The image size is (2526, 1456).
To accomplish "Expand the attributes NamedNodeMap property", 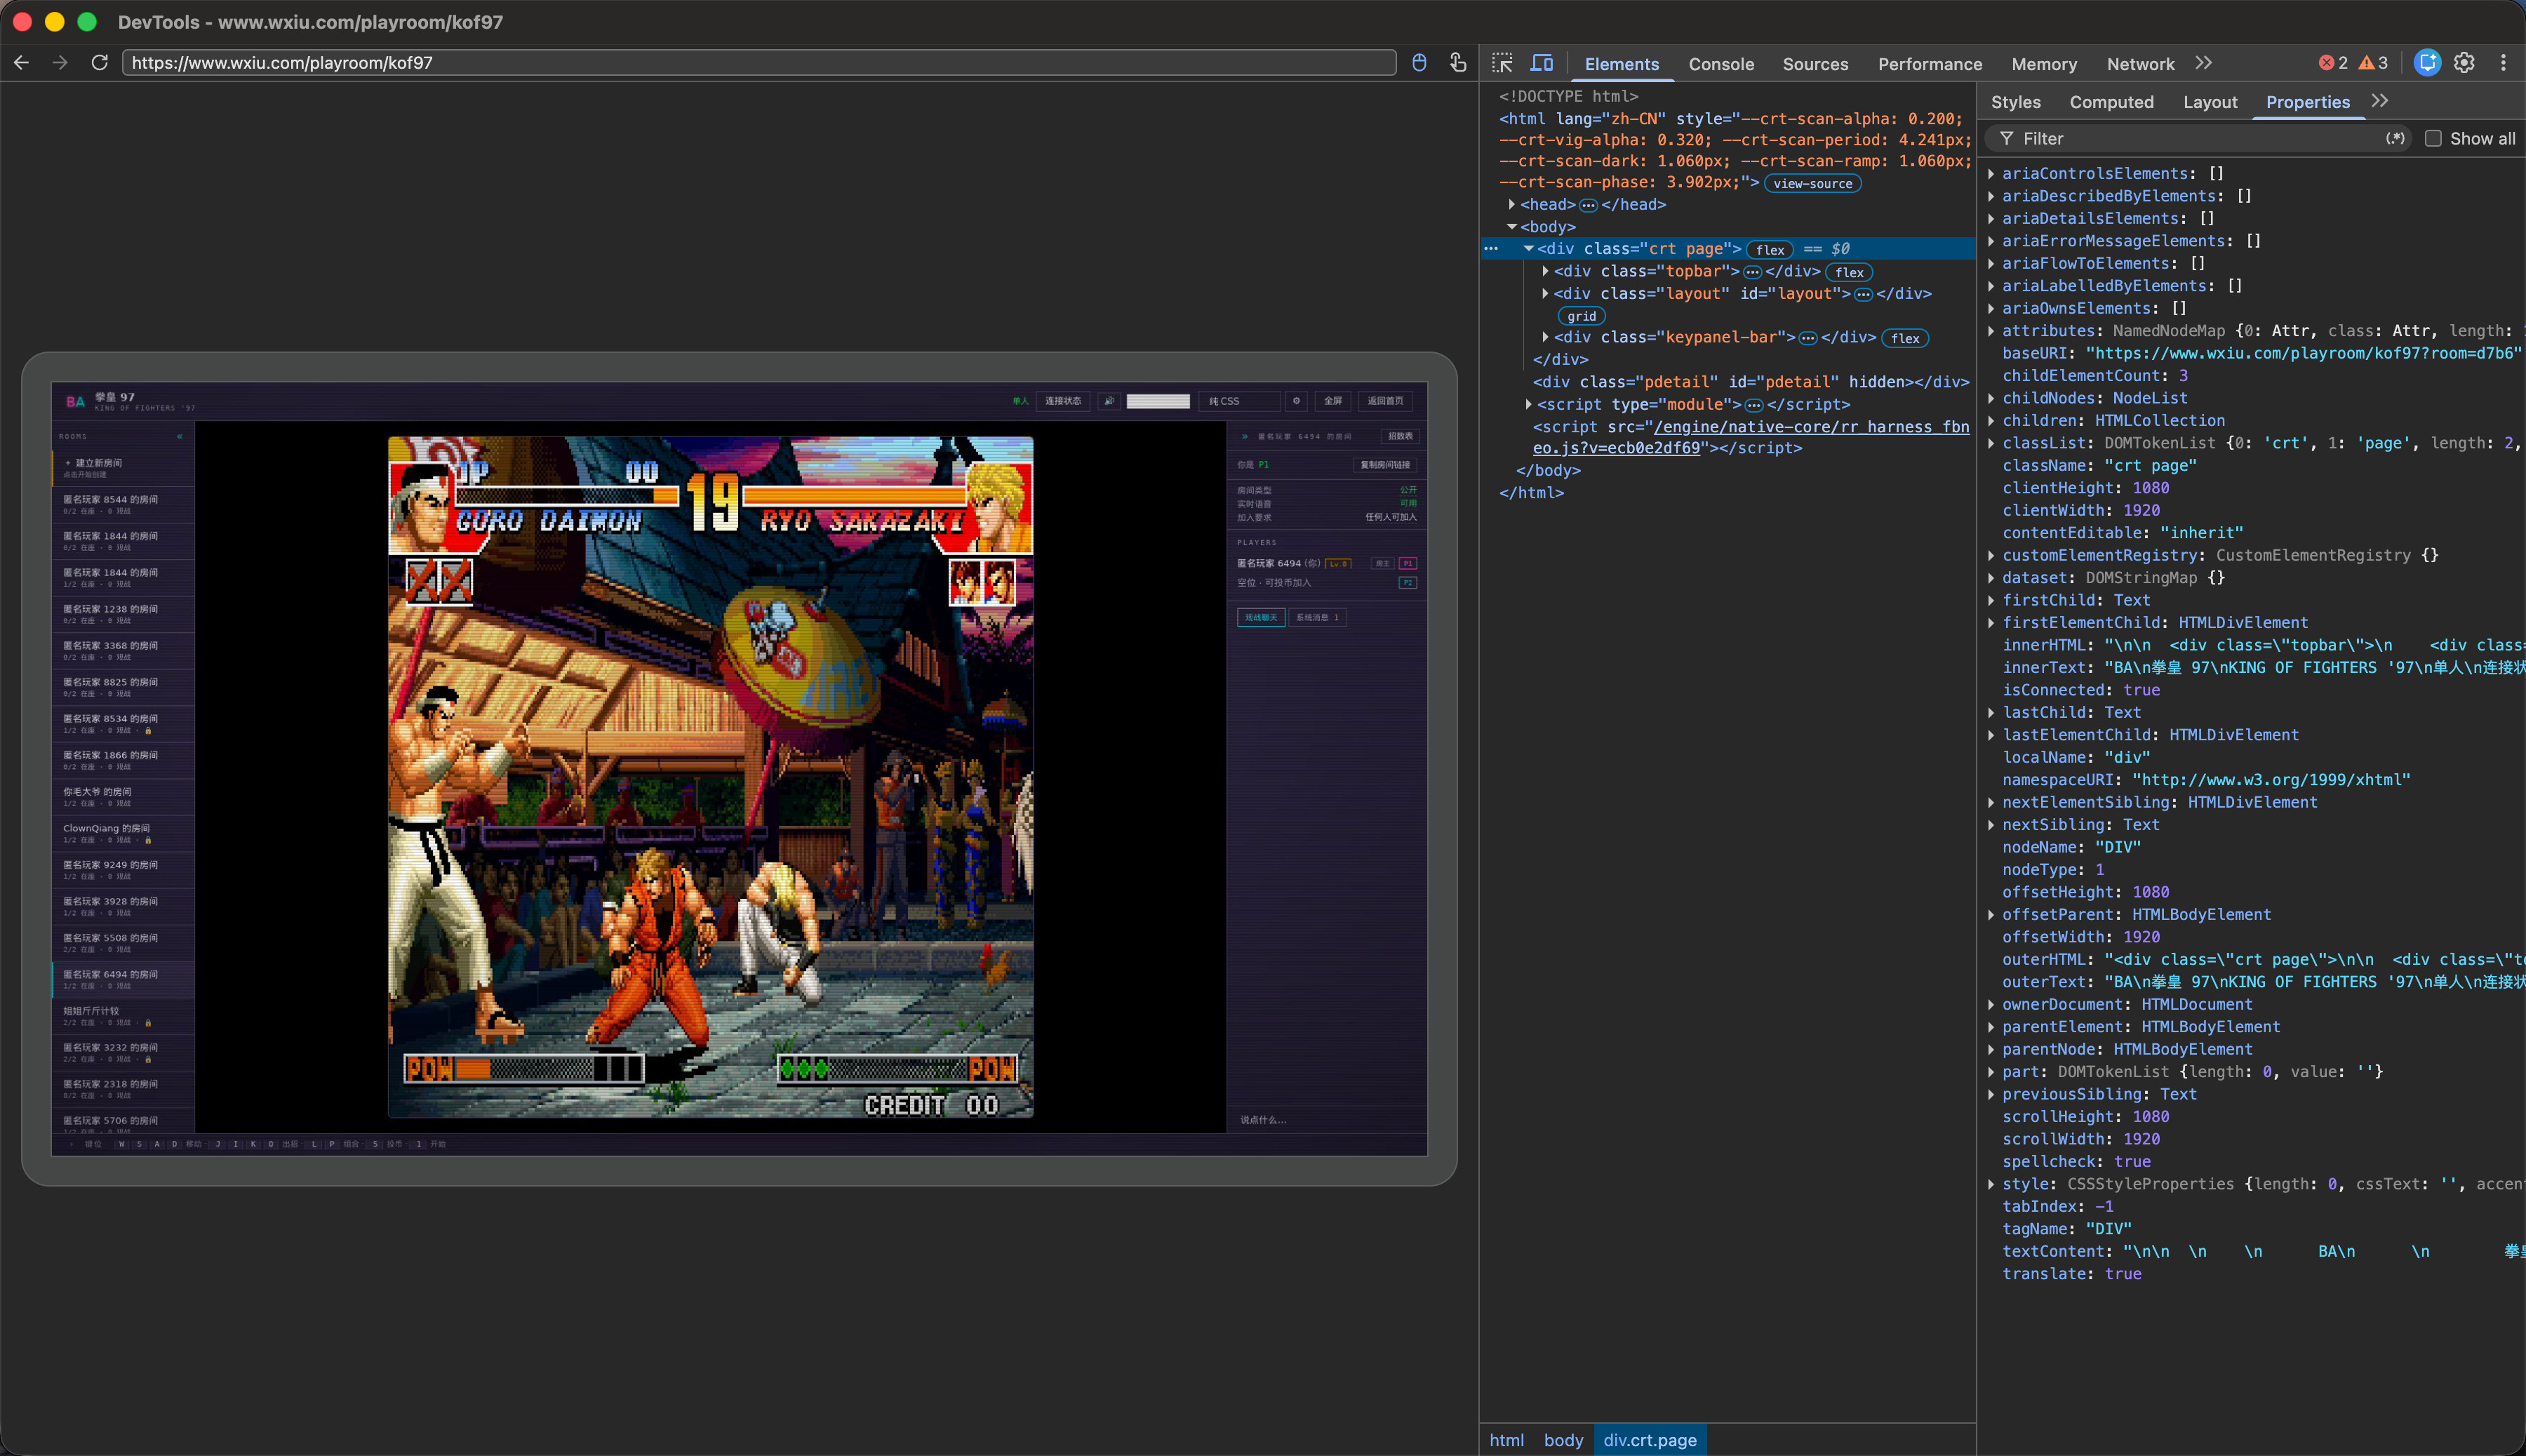I will 1991,331.
